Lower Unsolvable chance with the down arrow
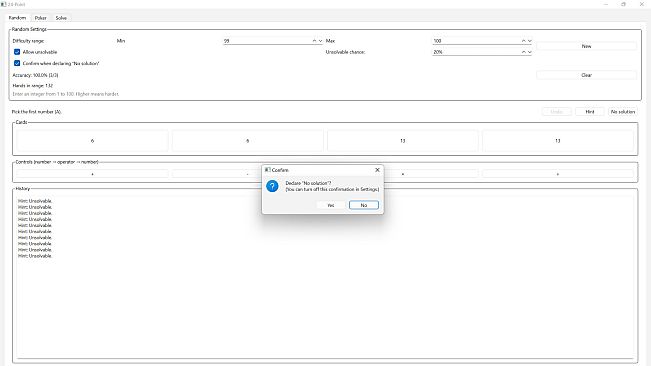651x366 pixels. 530,52
